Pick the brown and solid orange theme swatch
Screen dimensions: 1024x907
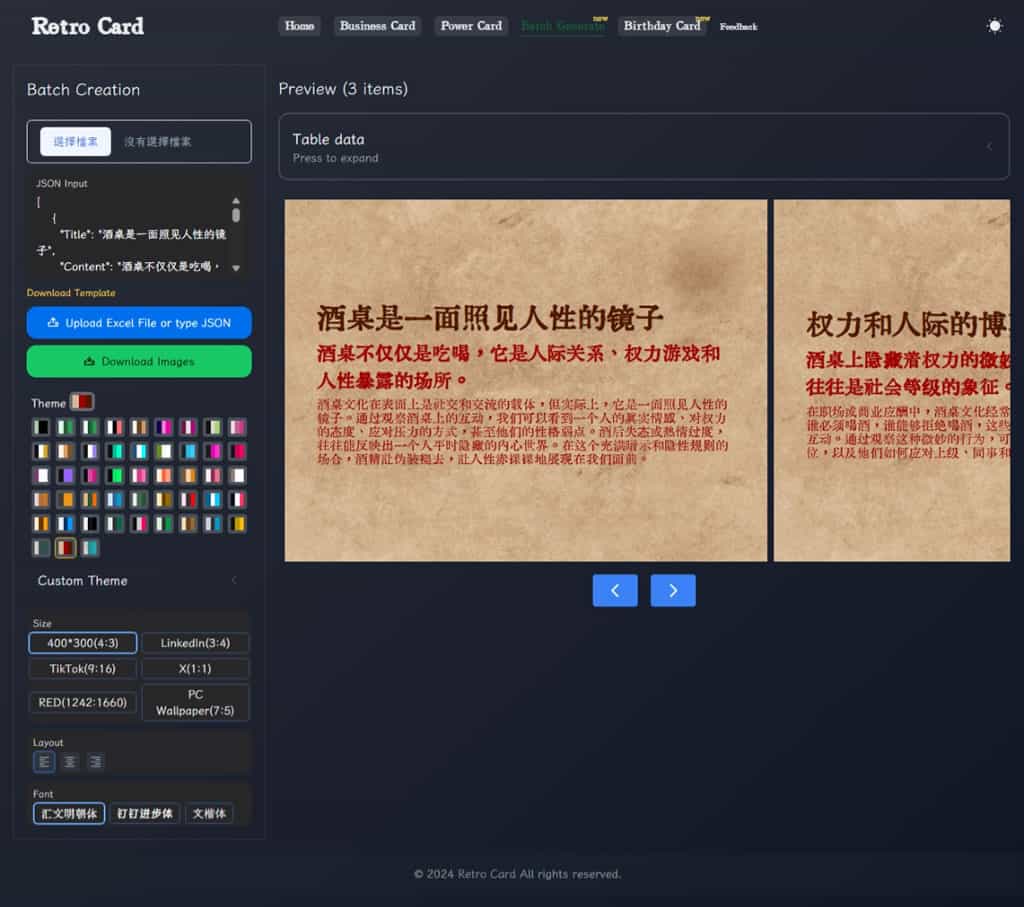[65, 500]
